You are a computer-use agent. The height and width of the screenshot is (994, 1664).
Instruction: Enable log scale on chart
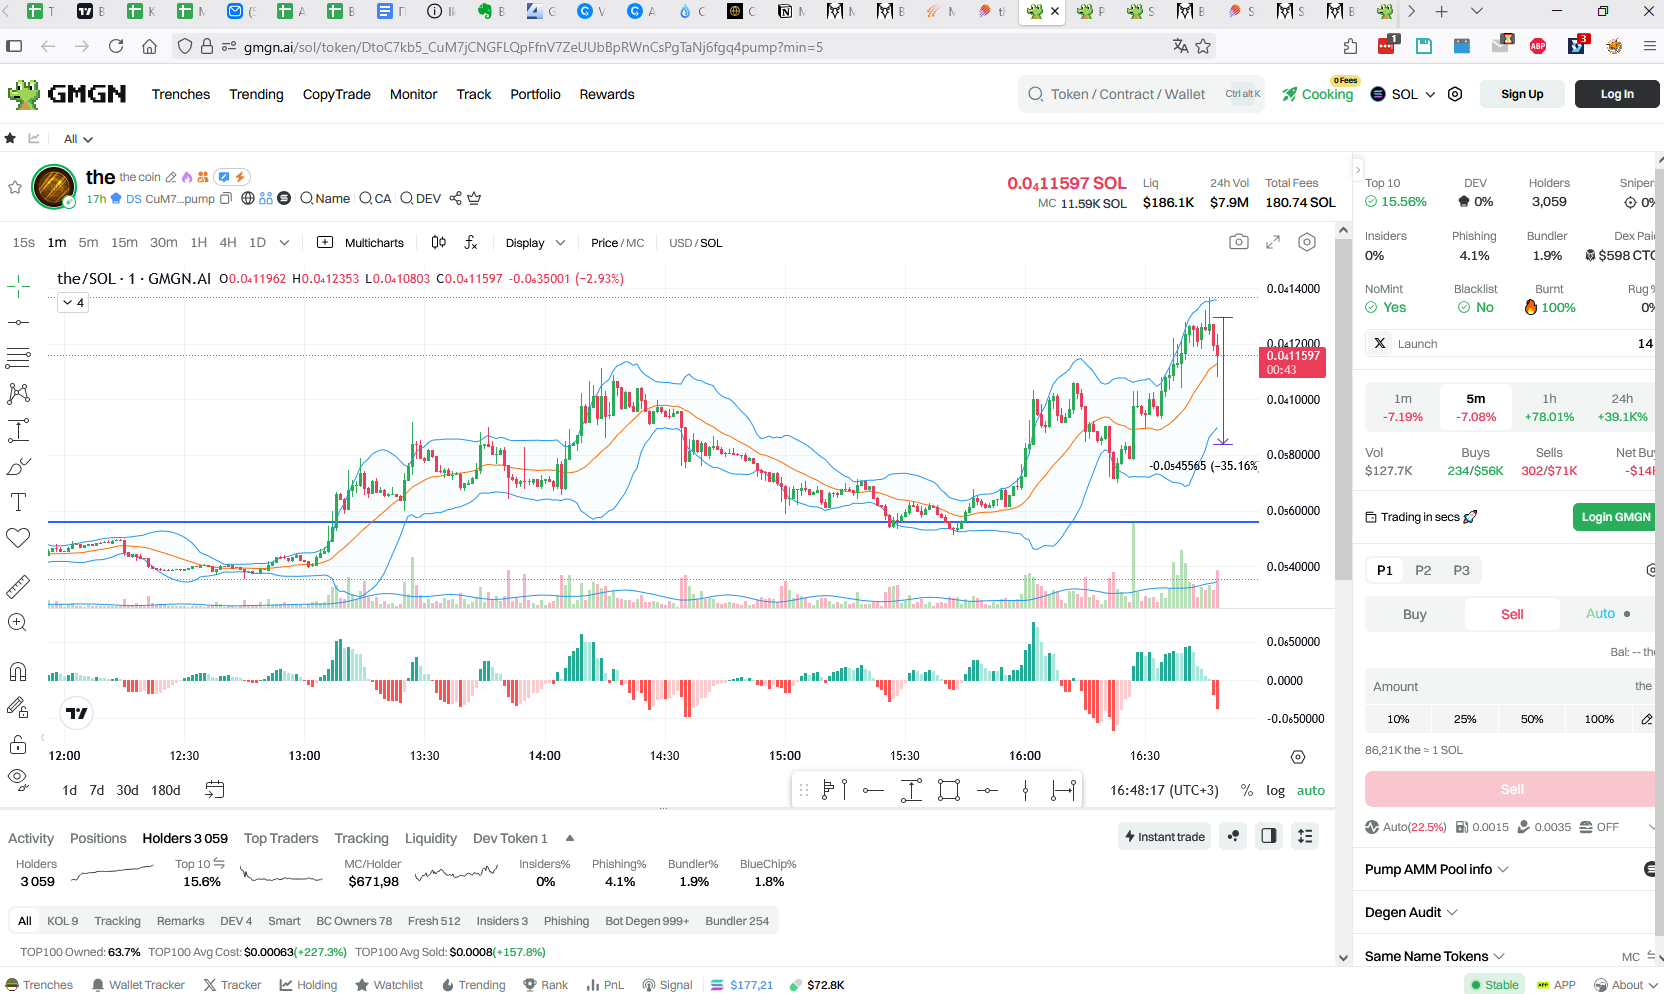tap(1275, 790)
